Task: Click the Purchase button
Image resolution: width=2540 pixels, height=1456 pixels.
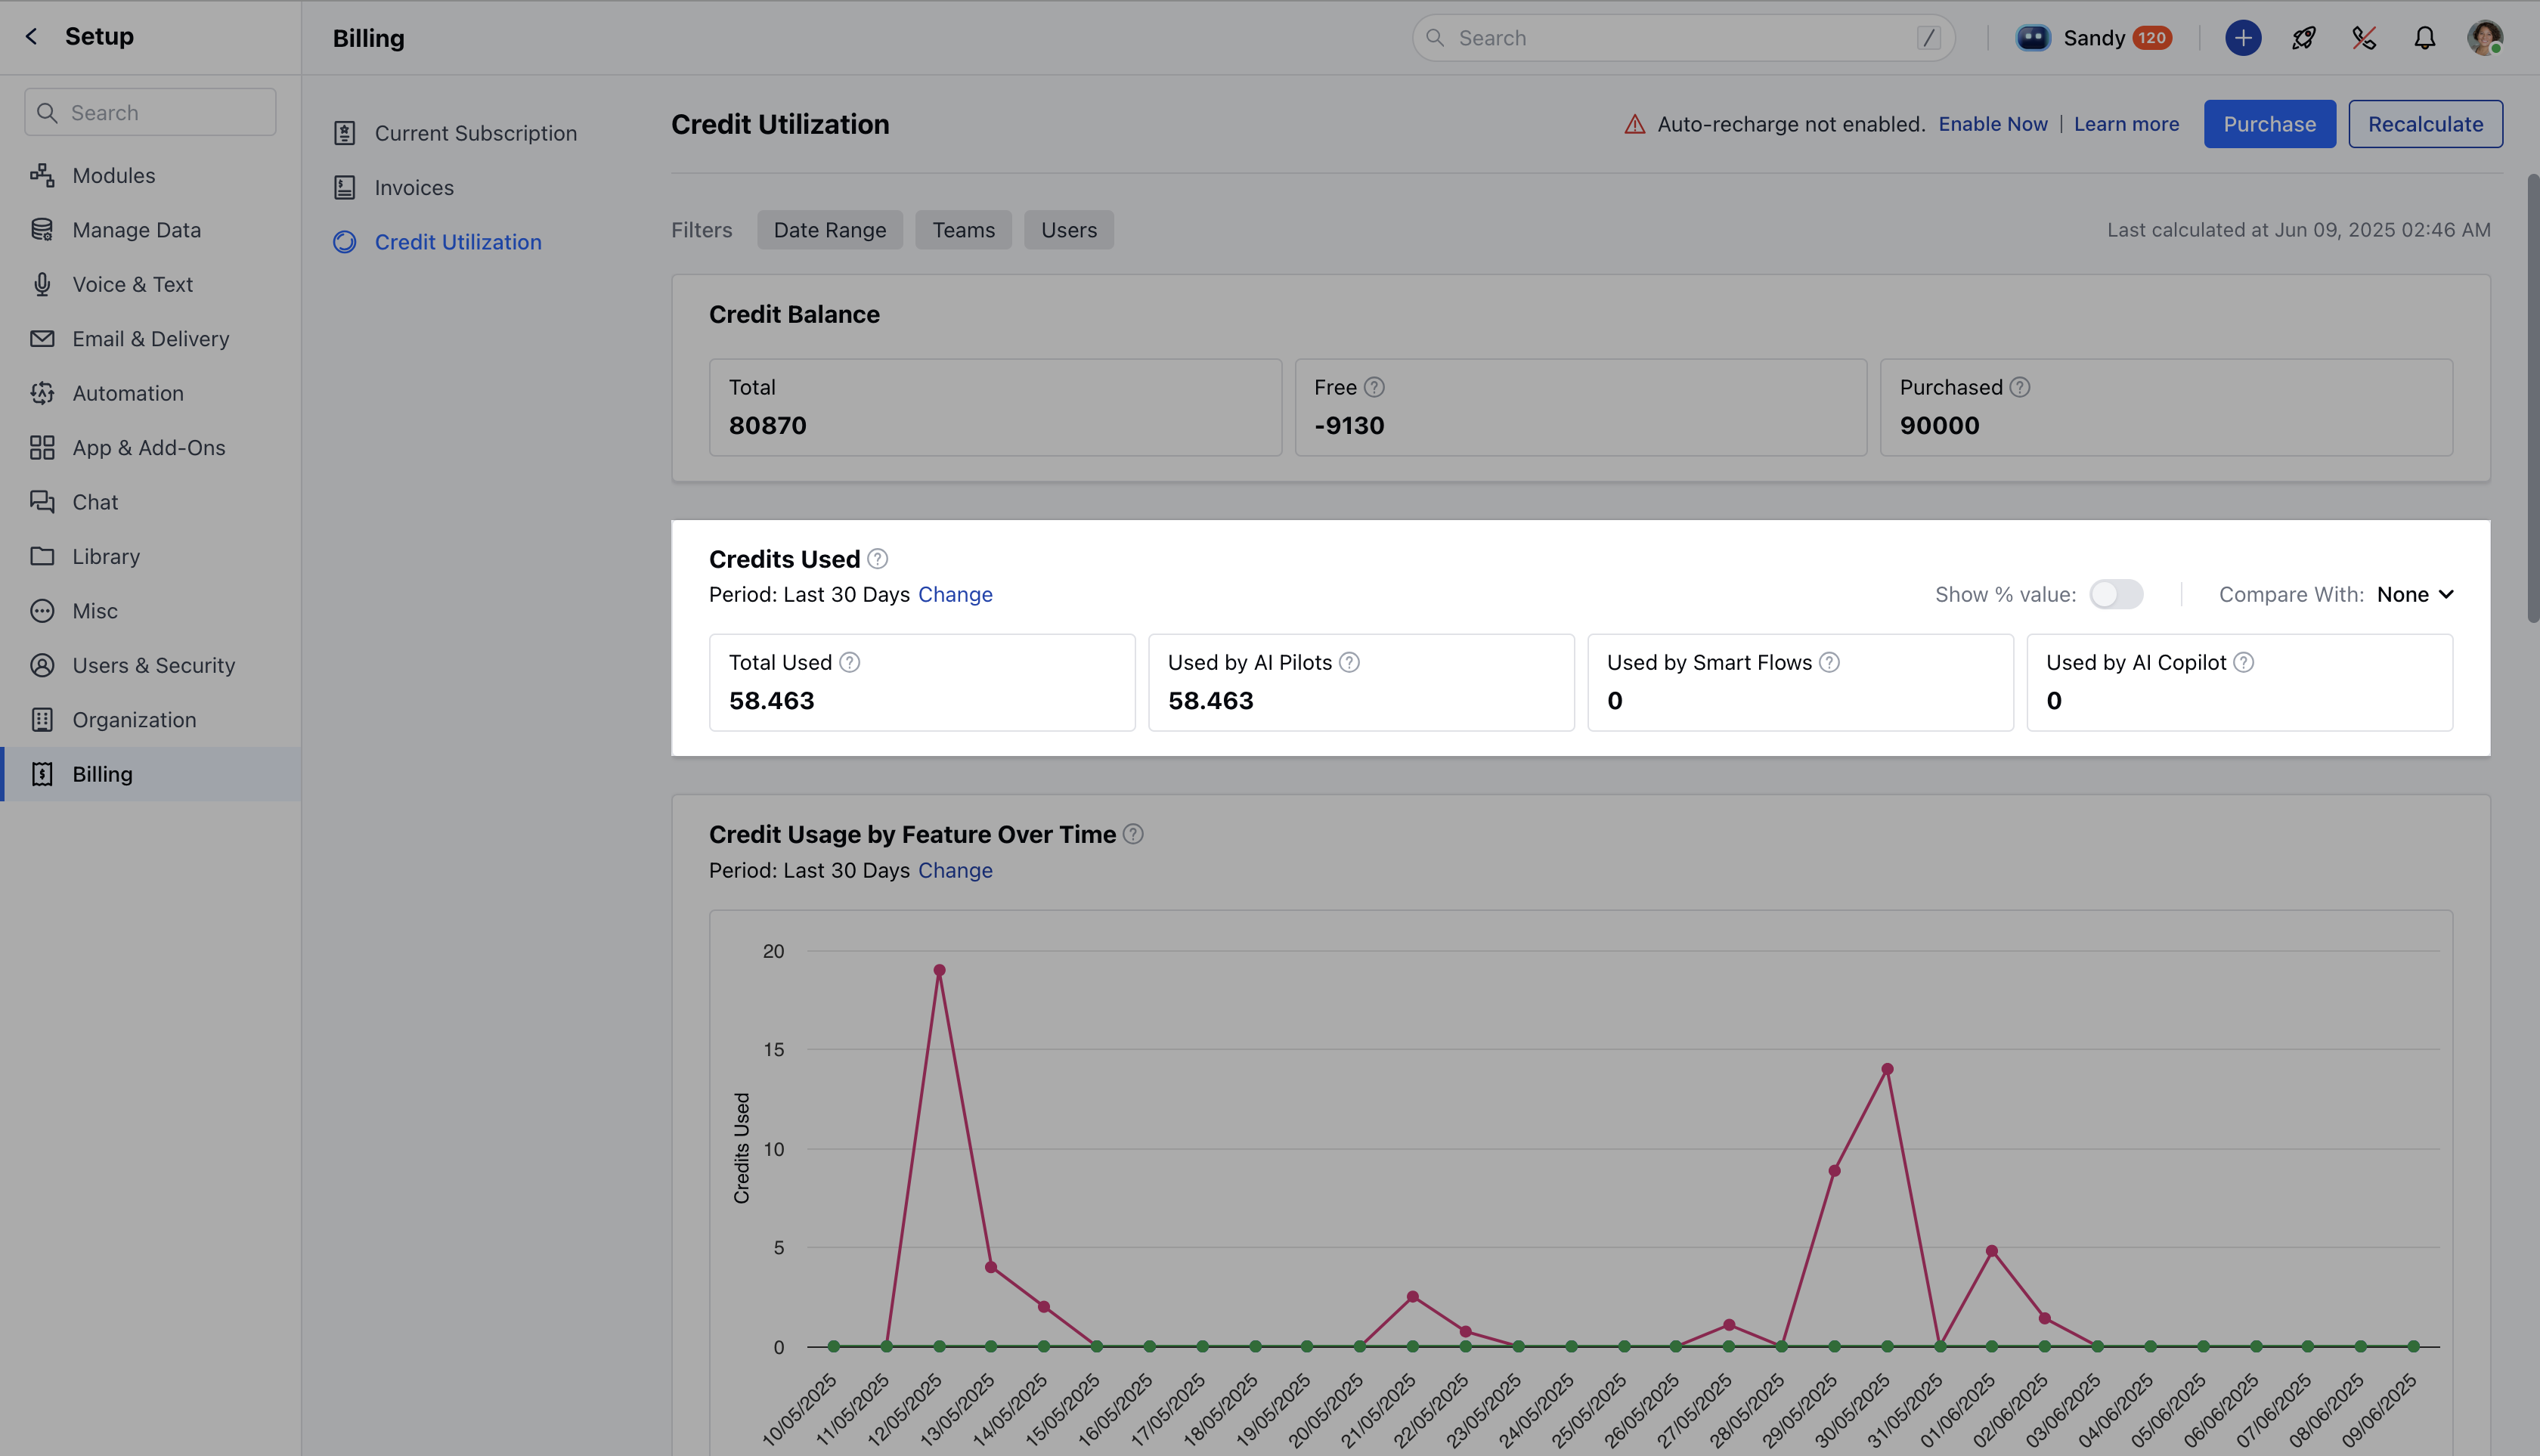Action: click(2269, 124)
